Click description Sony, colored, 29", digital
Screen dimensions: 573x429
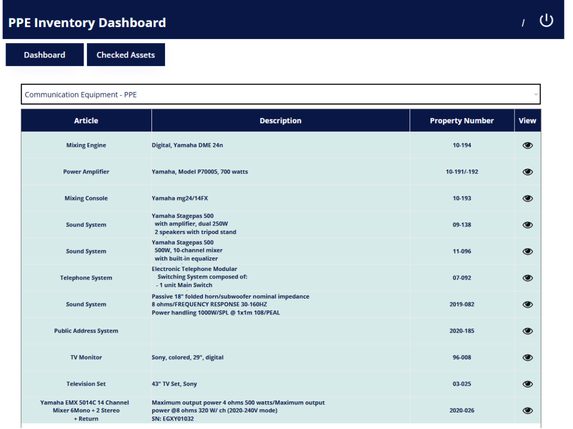coord(187,357)
